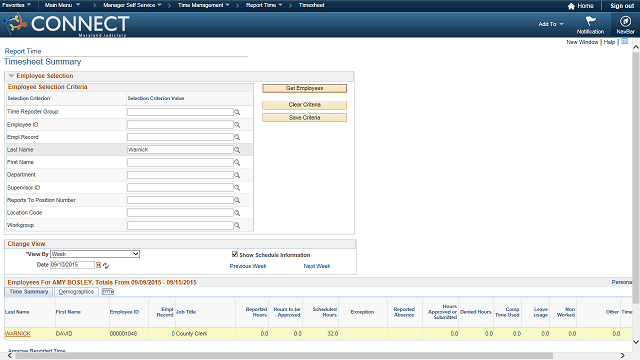The width and height of the screenshot is (640, 360).
Task: Select the Timesheet breadcrumb item
Action: [311, 5]
